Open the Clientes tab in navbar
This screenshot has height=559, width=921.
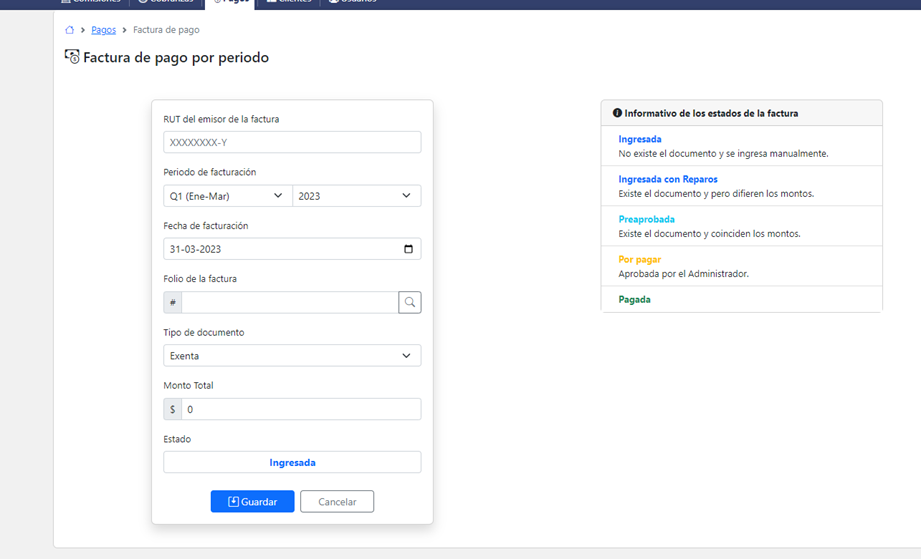pos(290,2)
